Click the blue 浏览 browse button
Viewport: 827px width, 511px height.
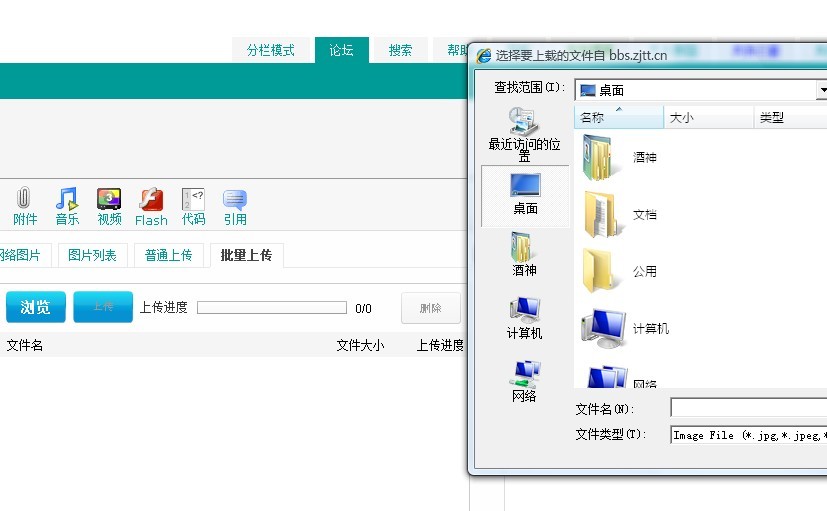[35, 307]
